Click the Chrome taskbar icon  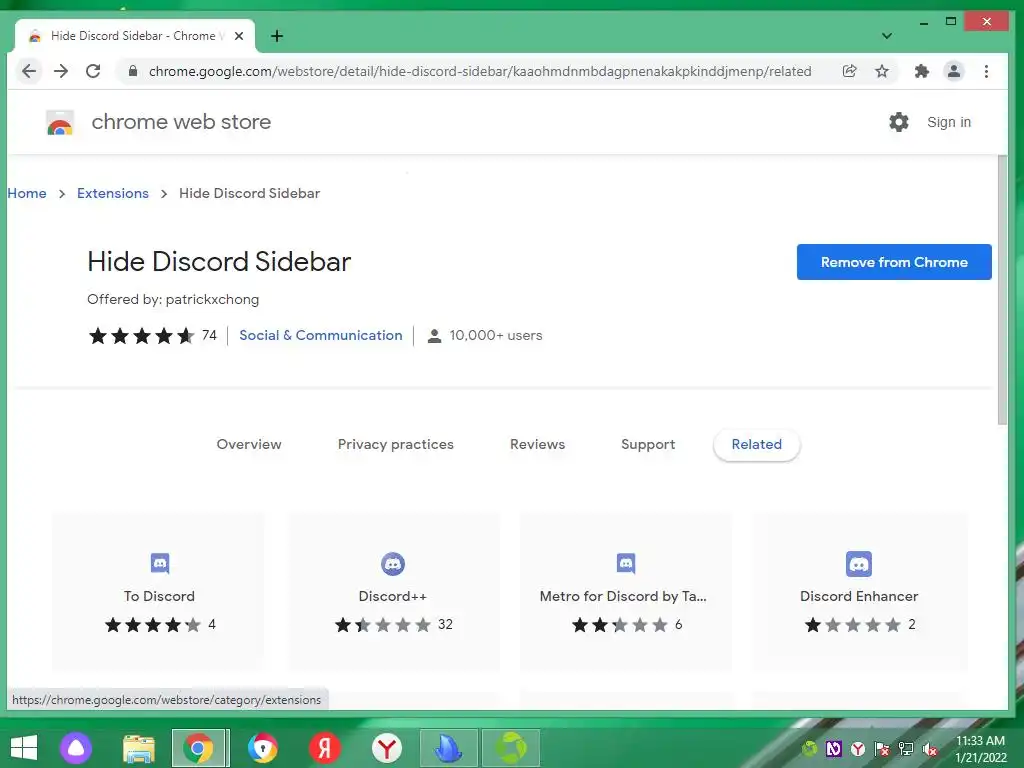(198, 748)
